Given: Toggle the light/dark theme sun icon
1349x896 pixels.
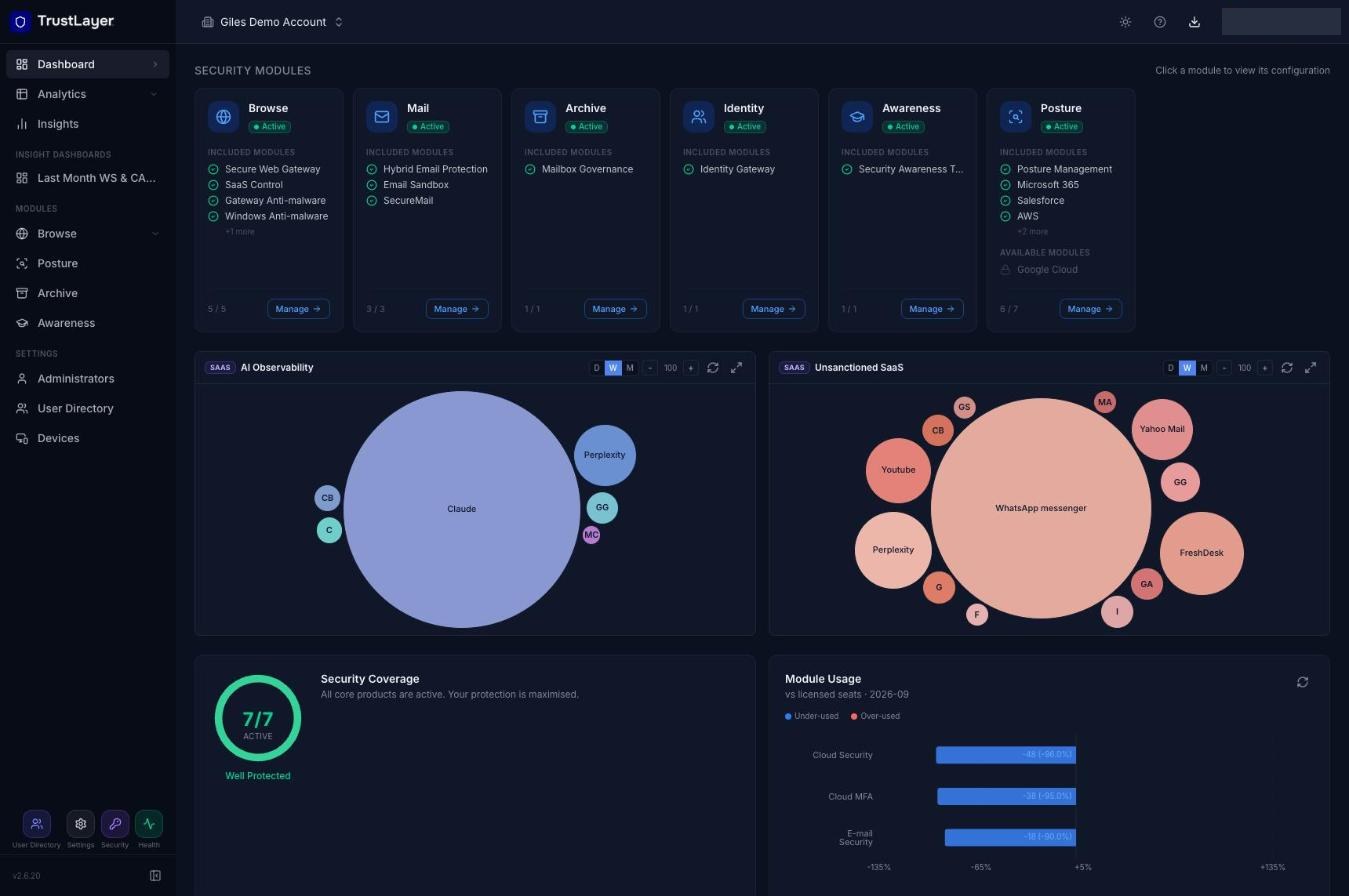Looking at the screenshot, I should click(x=1125, y=22).
